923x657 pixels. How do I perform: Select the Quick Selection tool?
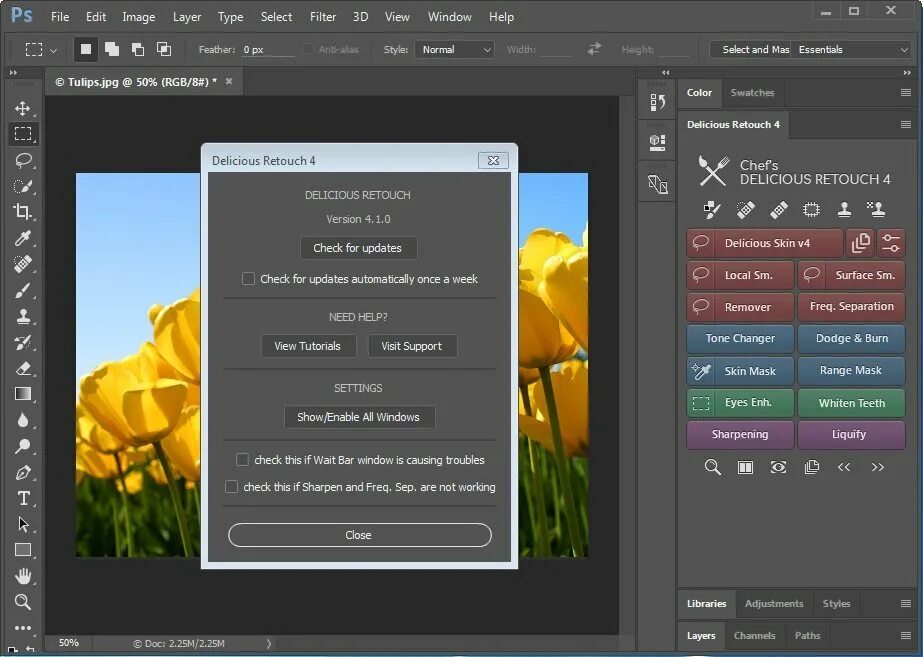point(23,186)
